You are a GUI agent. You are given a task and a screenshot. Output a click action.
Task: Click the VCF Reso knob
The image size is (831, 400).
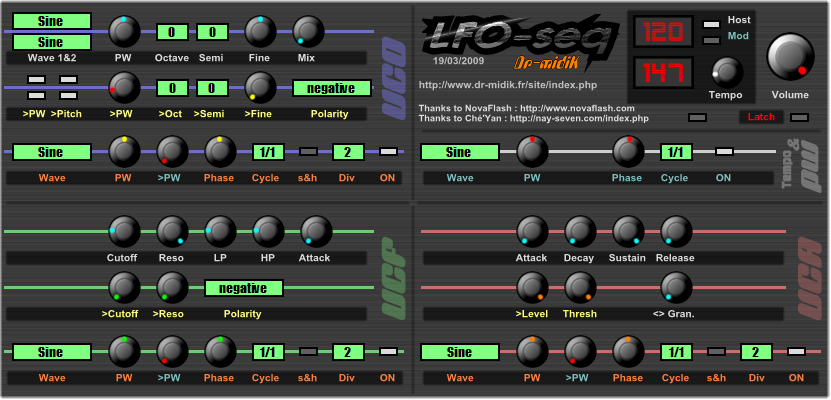(172, 232)
